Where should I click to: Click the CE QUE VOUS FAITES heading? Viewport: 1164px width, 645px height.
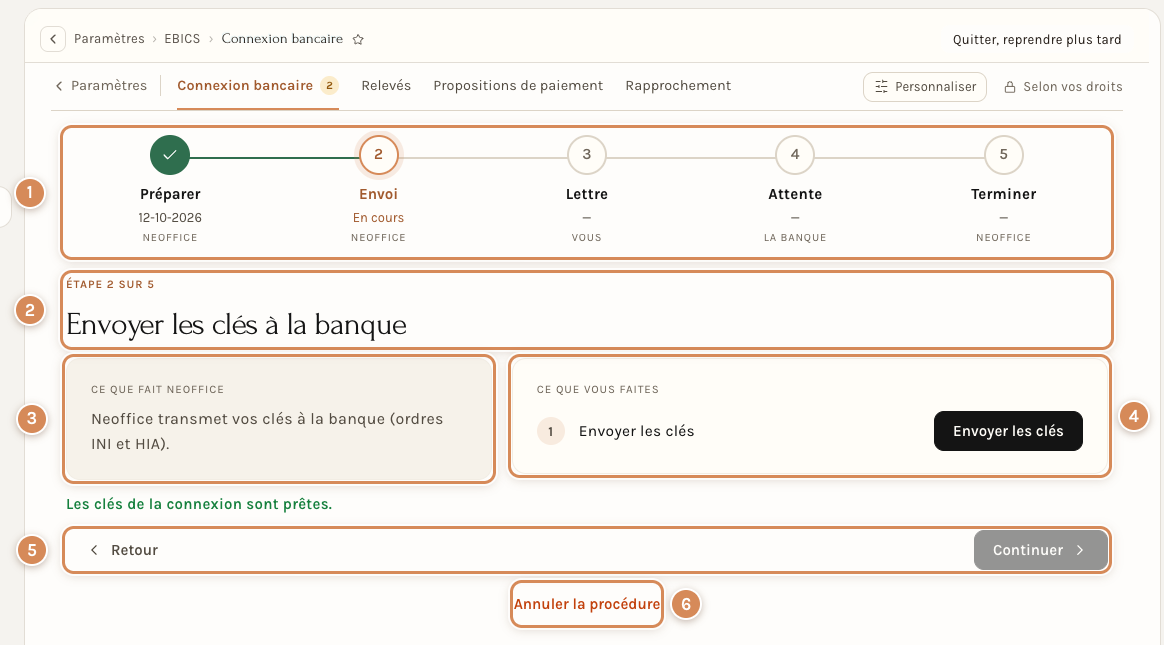(x=598, y=390)
